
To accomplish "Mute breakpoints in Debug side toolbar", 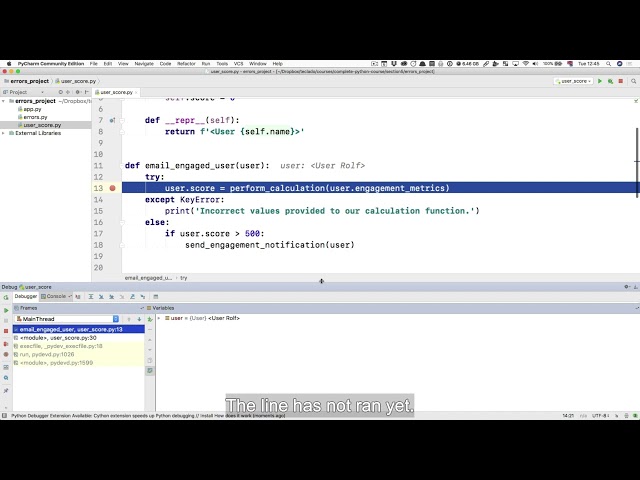I will tap(6, 354).
